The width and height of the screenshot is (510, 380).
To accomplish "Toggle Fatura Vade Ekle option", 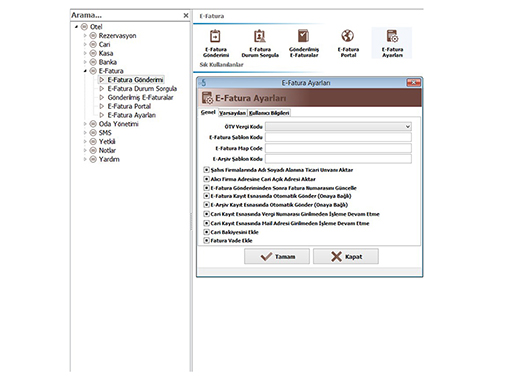I will (x=206, y=240).
